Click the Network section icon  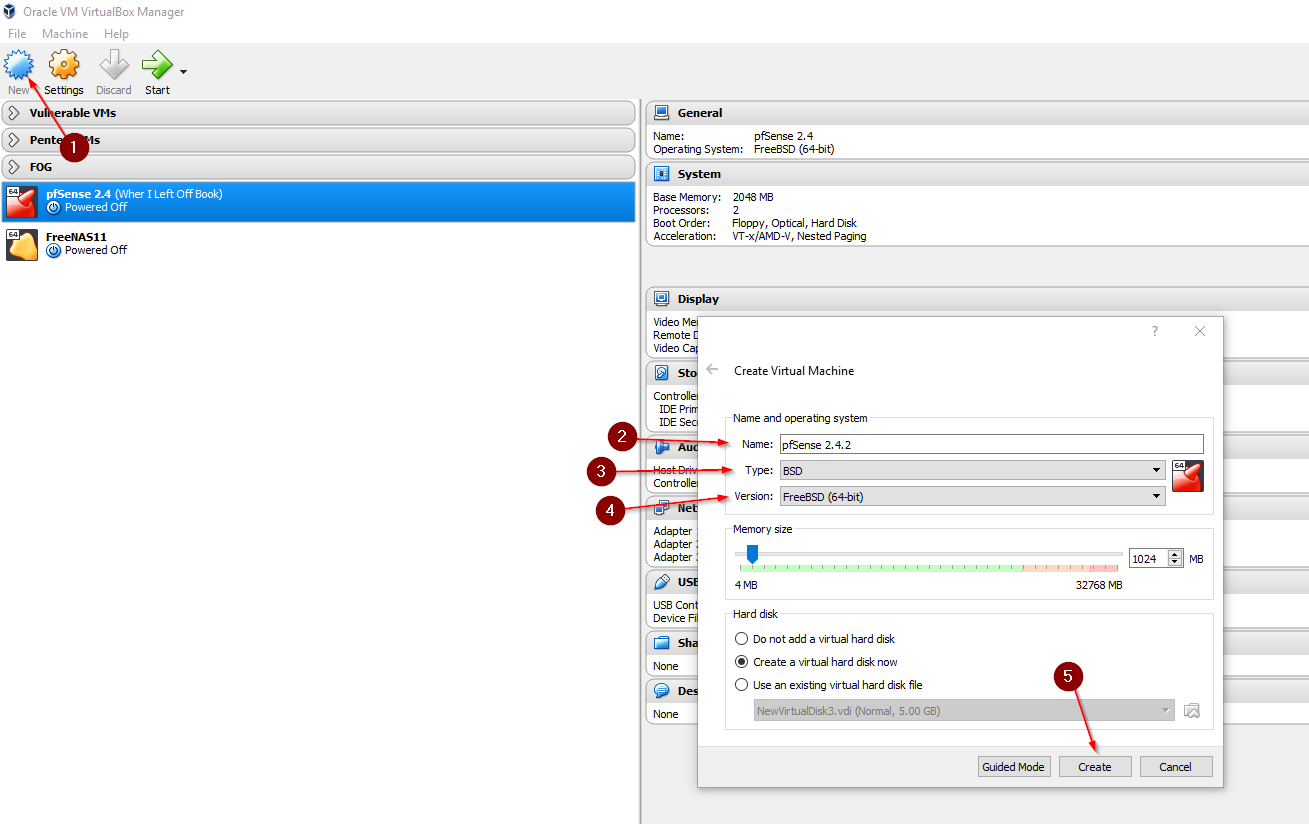click(662, 508)
